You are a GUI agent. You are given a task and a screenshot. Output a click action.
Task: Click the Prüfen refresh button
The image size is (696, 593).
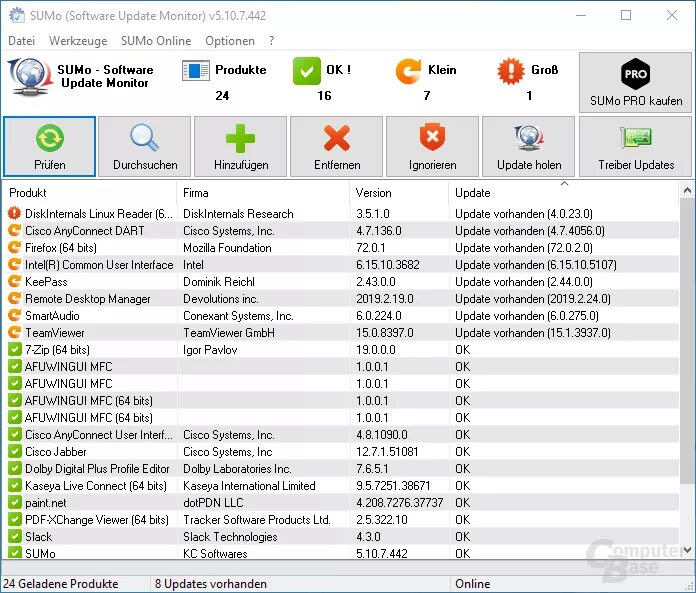coord(49,146)
